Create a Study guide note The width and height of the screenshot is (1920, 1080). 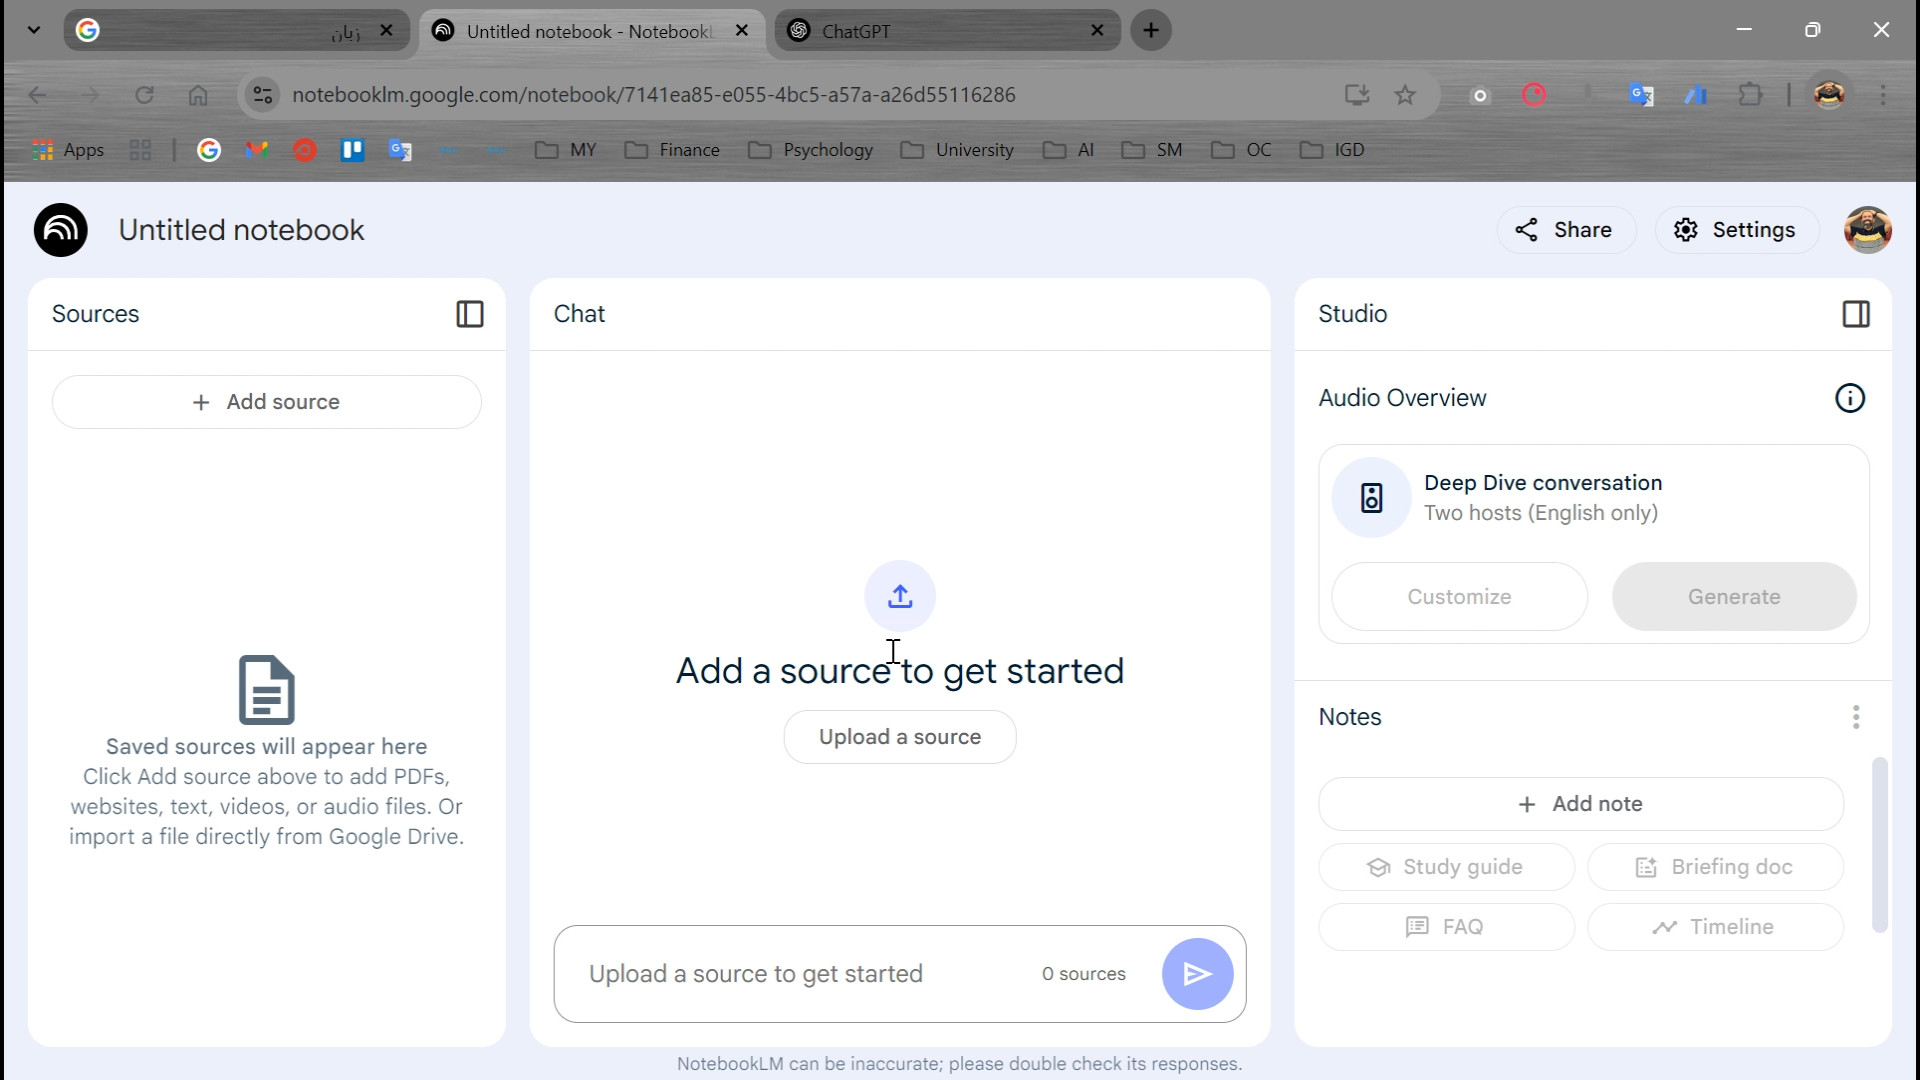tap(1446, 867)
